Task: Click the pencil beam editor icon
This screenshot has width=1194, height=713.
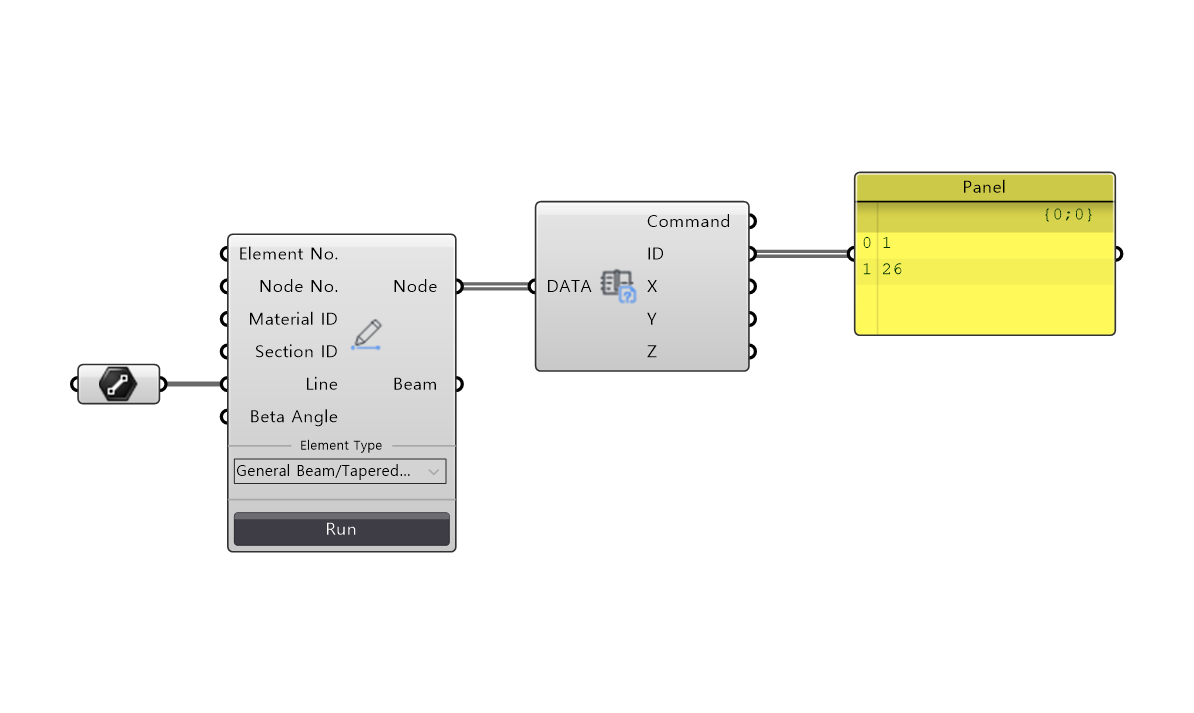Action: 366,335
